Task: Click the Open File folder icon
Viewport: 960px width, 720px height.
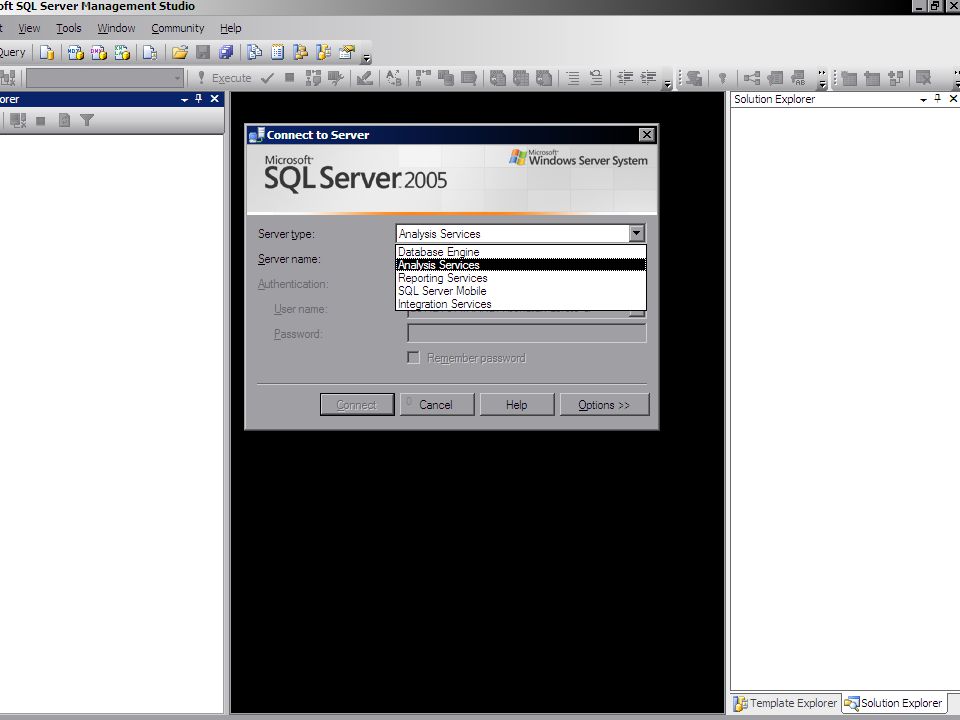Action: [179, 53]
